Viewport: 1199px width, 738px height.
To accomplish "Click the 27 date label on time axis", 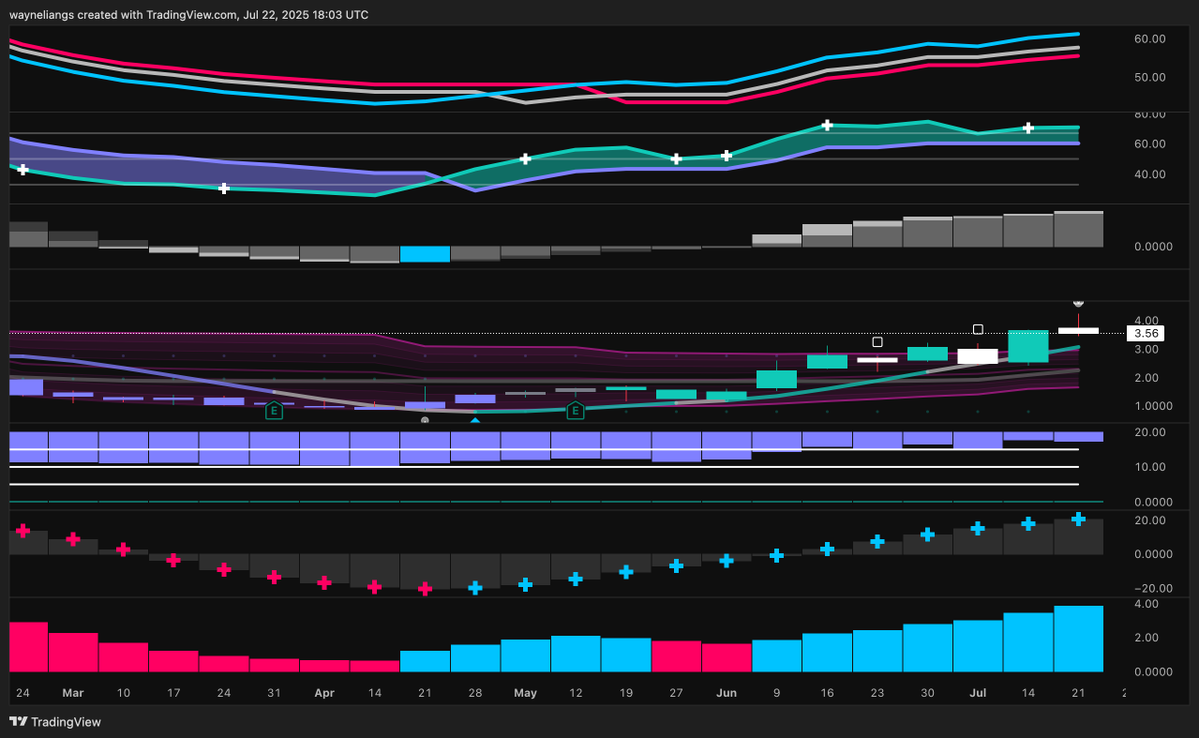I will point(676,693).
